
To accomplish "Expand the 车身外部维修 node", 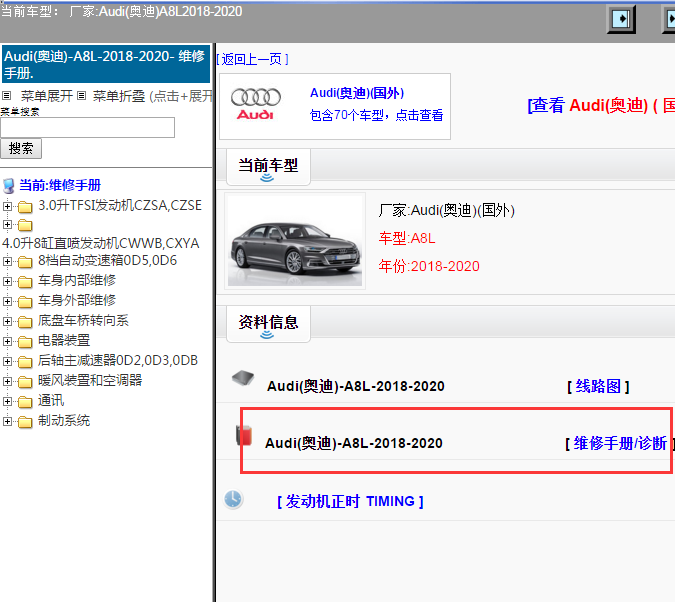I will point(7,301).
